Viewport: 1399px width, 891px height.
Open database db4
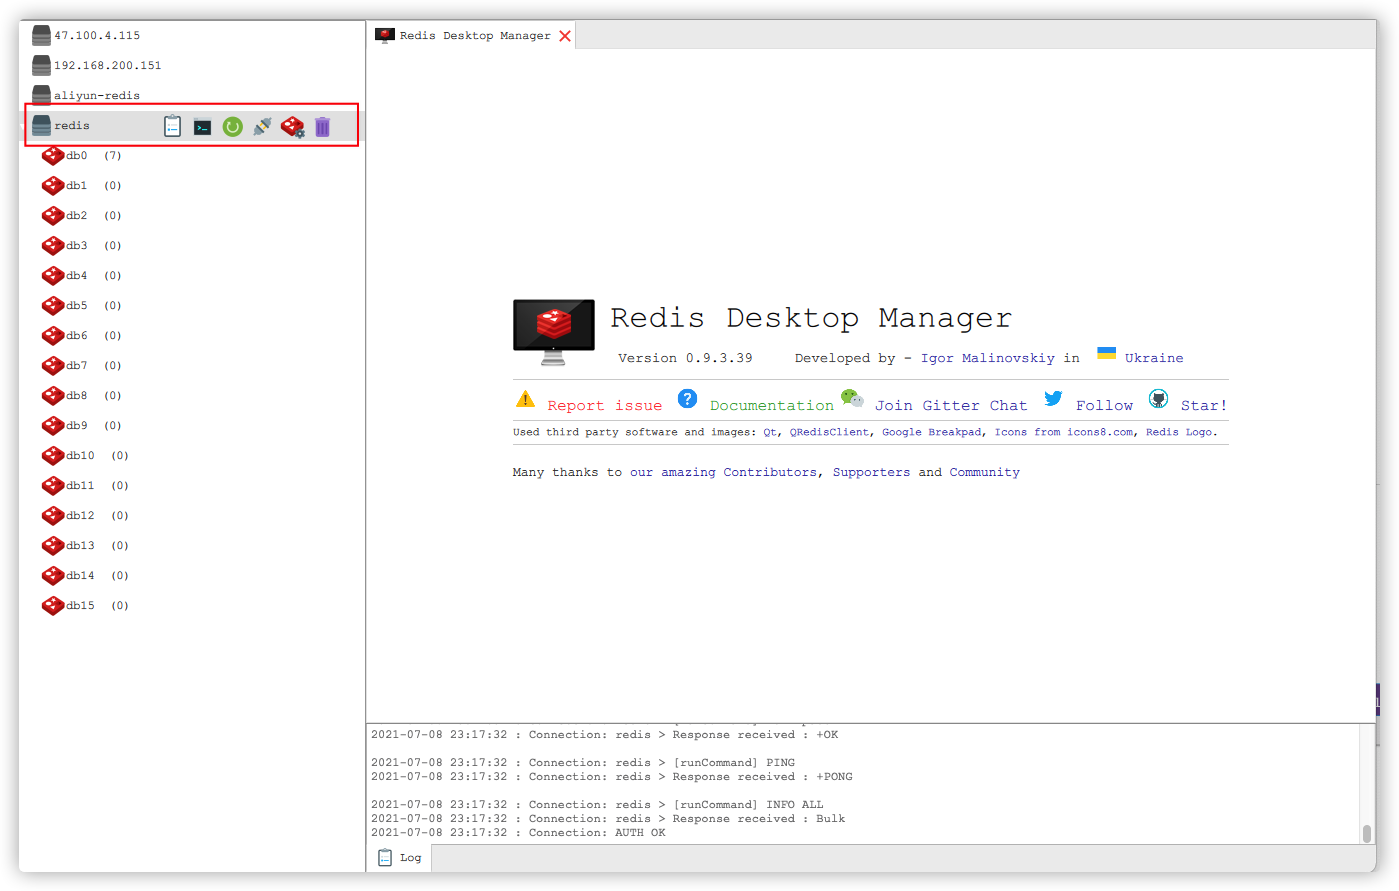pos(81,276)
